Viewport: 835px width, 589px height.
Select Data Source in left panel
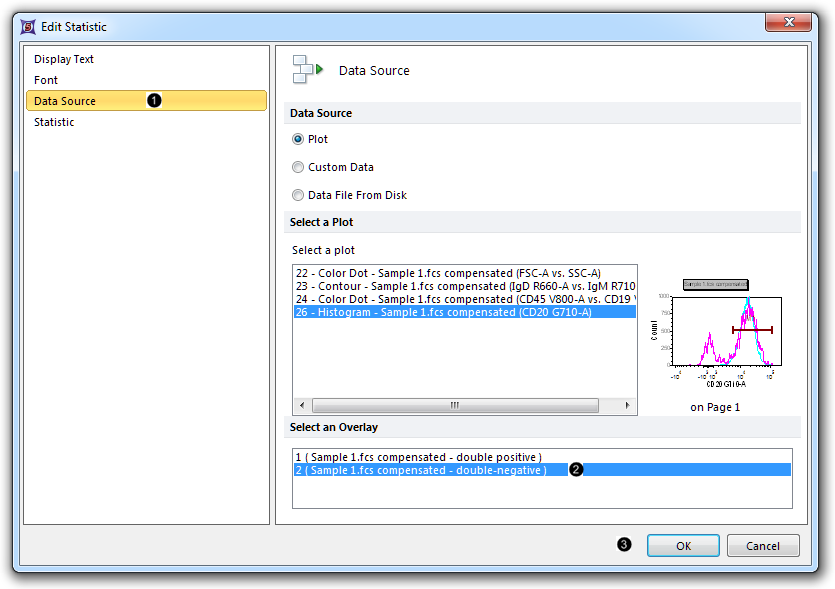[65, 101]
